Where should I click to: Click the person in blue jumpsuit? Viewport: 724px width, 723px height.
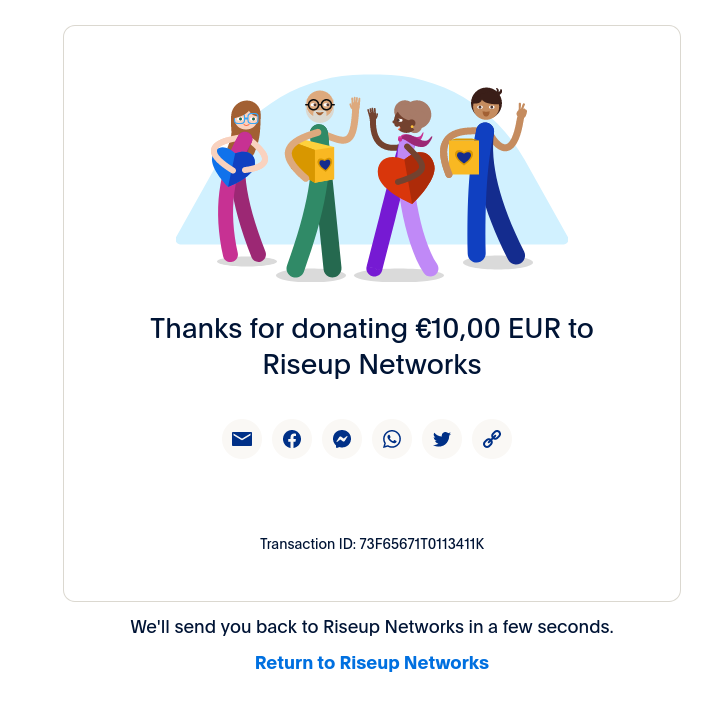485,178
